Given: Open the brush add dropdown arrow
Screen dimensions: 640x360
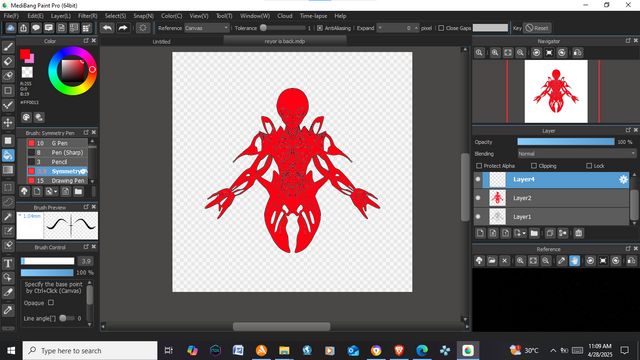Looking at the screenshot, I should [x=56, y=192].
